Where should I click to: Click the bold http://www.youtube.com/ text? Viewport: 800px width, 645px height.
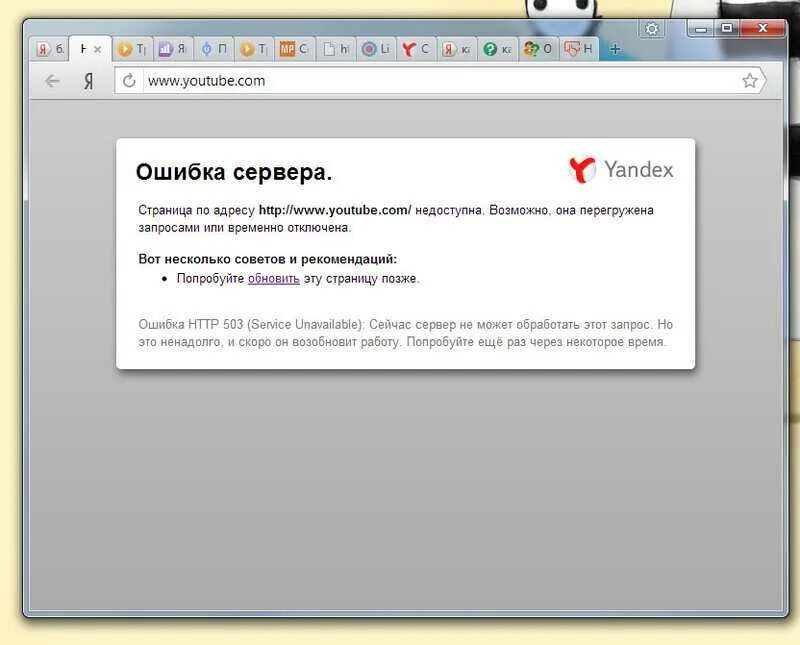click(335, 210)
